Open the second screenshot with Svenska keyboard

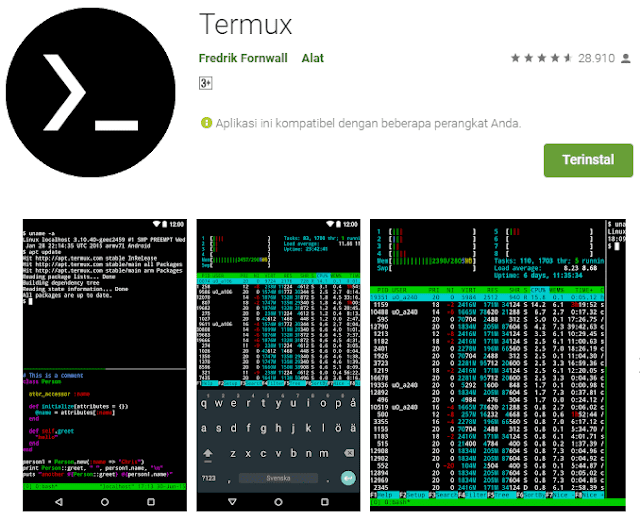pyautogui.click(x=278, y=365)
